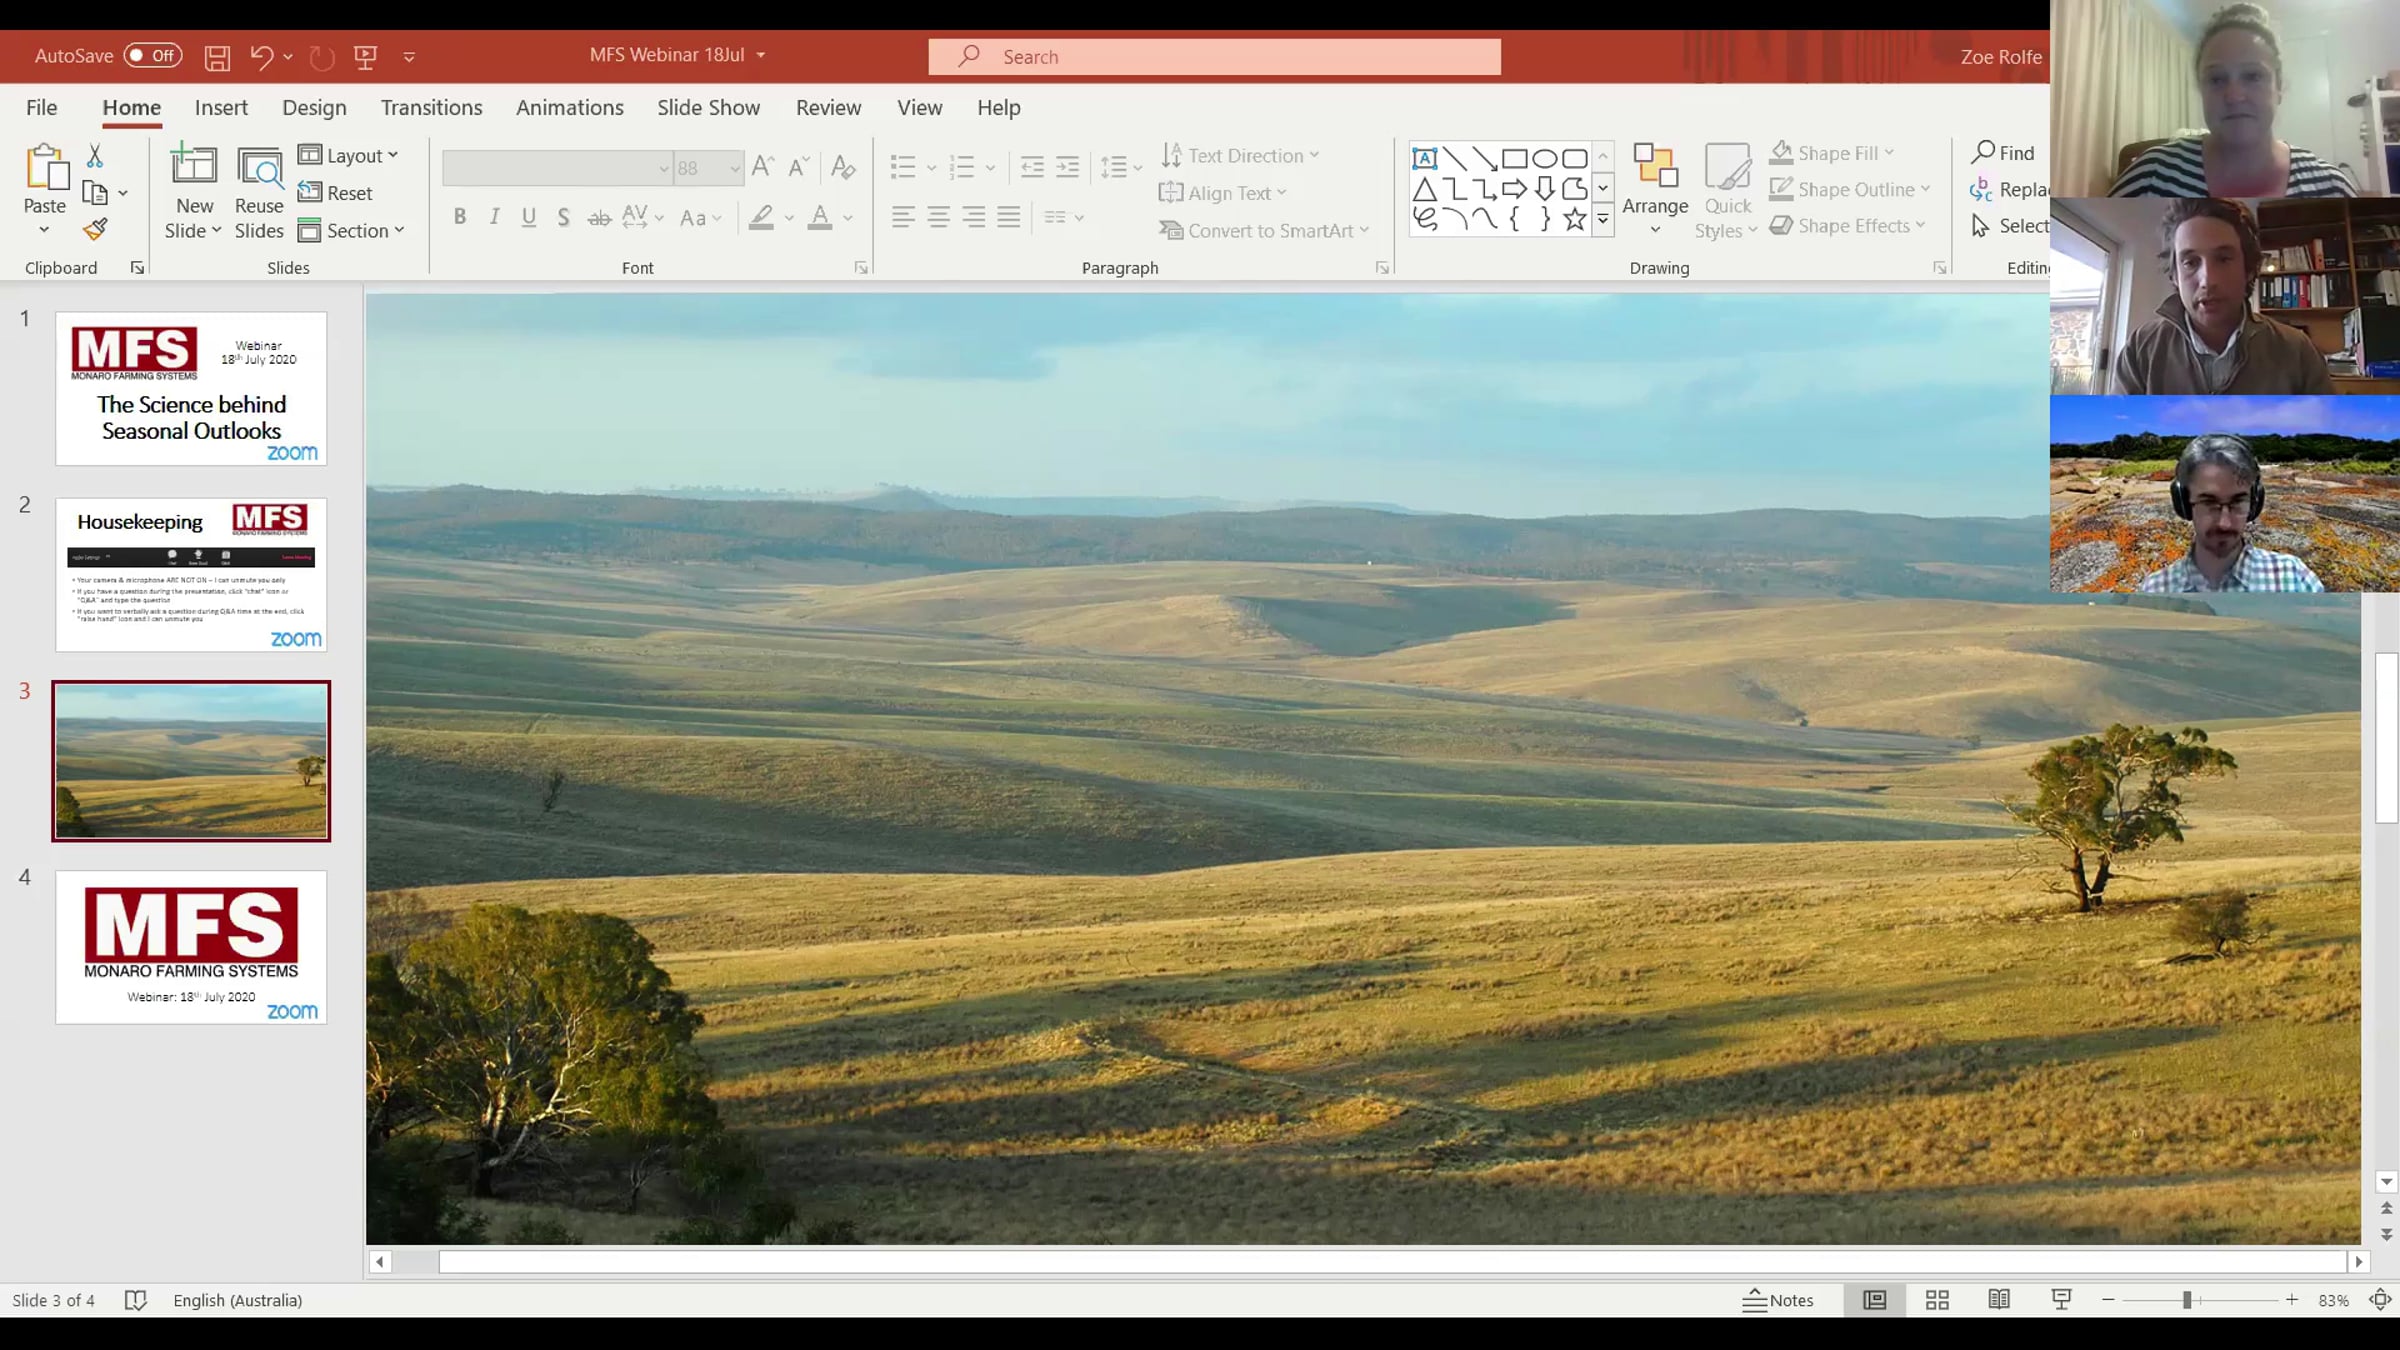Click the zoom slider handle
This screenshot has width=2400, height=1350.
[2187, 1300]
